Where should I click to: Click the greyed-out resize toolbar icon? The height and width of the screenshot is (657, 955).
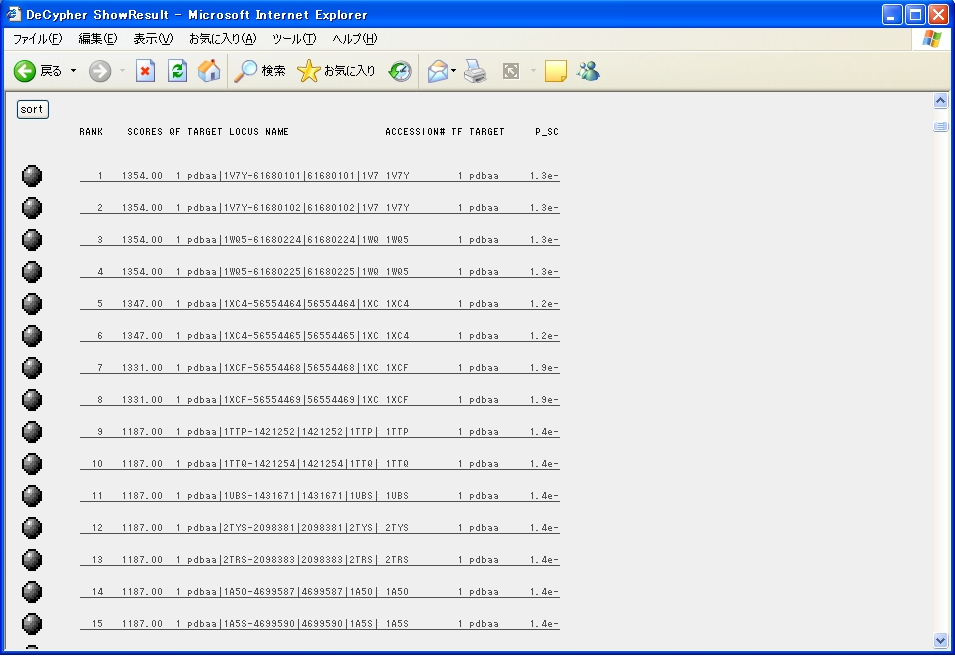[511, 71]
